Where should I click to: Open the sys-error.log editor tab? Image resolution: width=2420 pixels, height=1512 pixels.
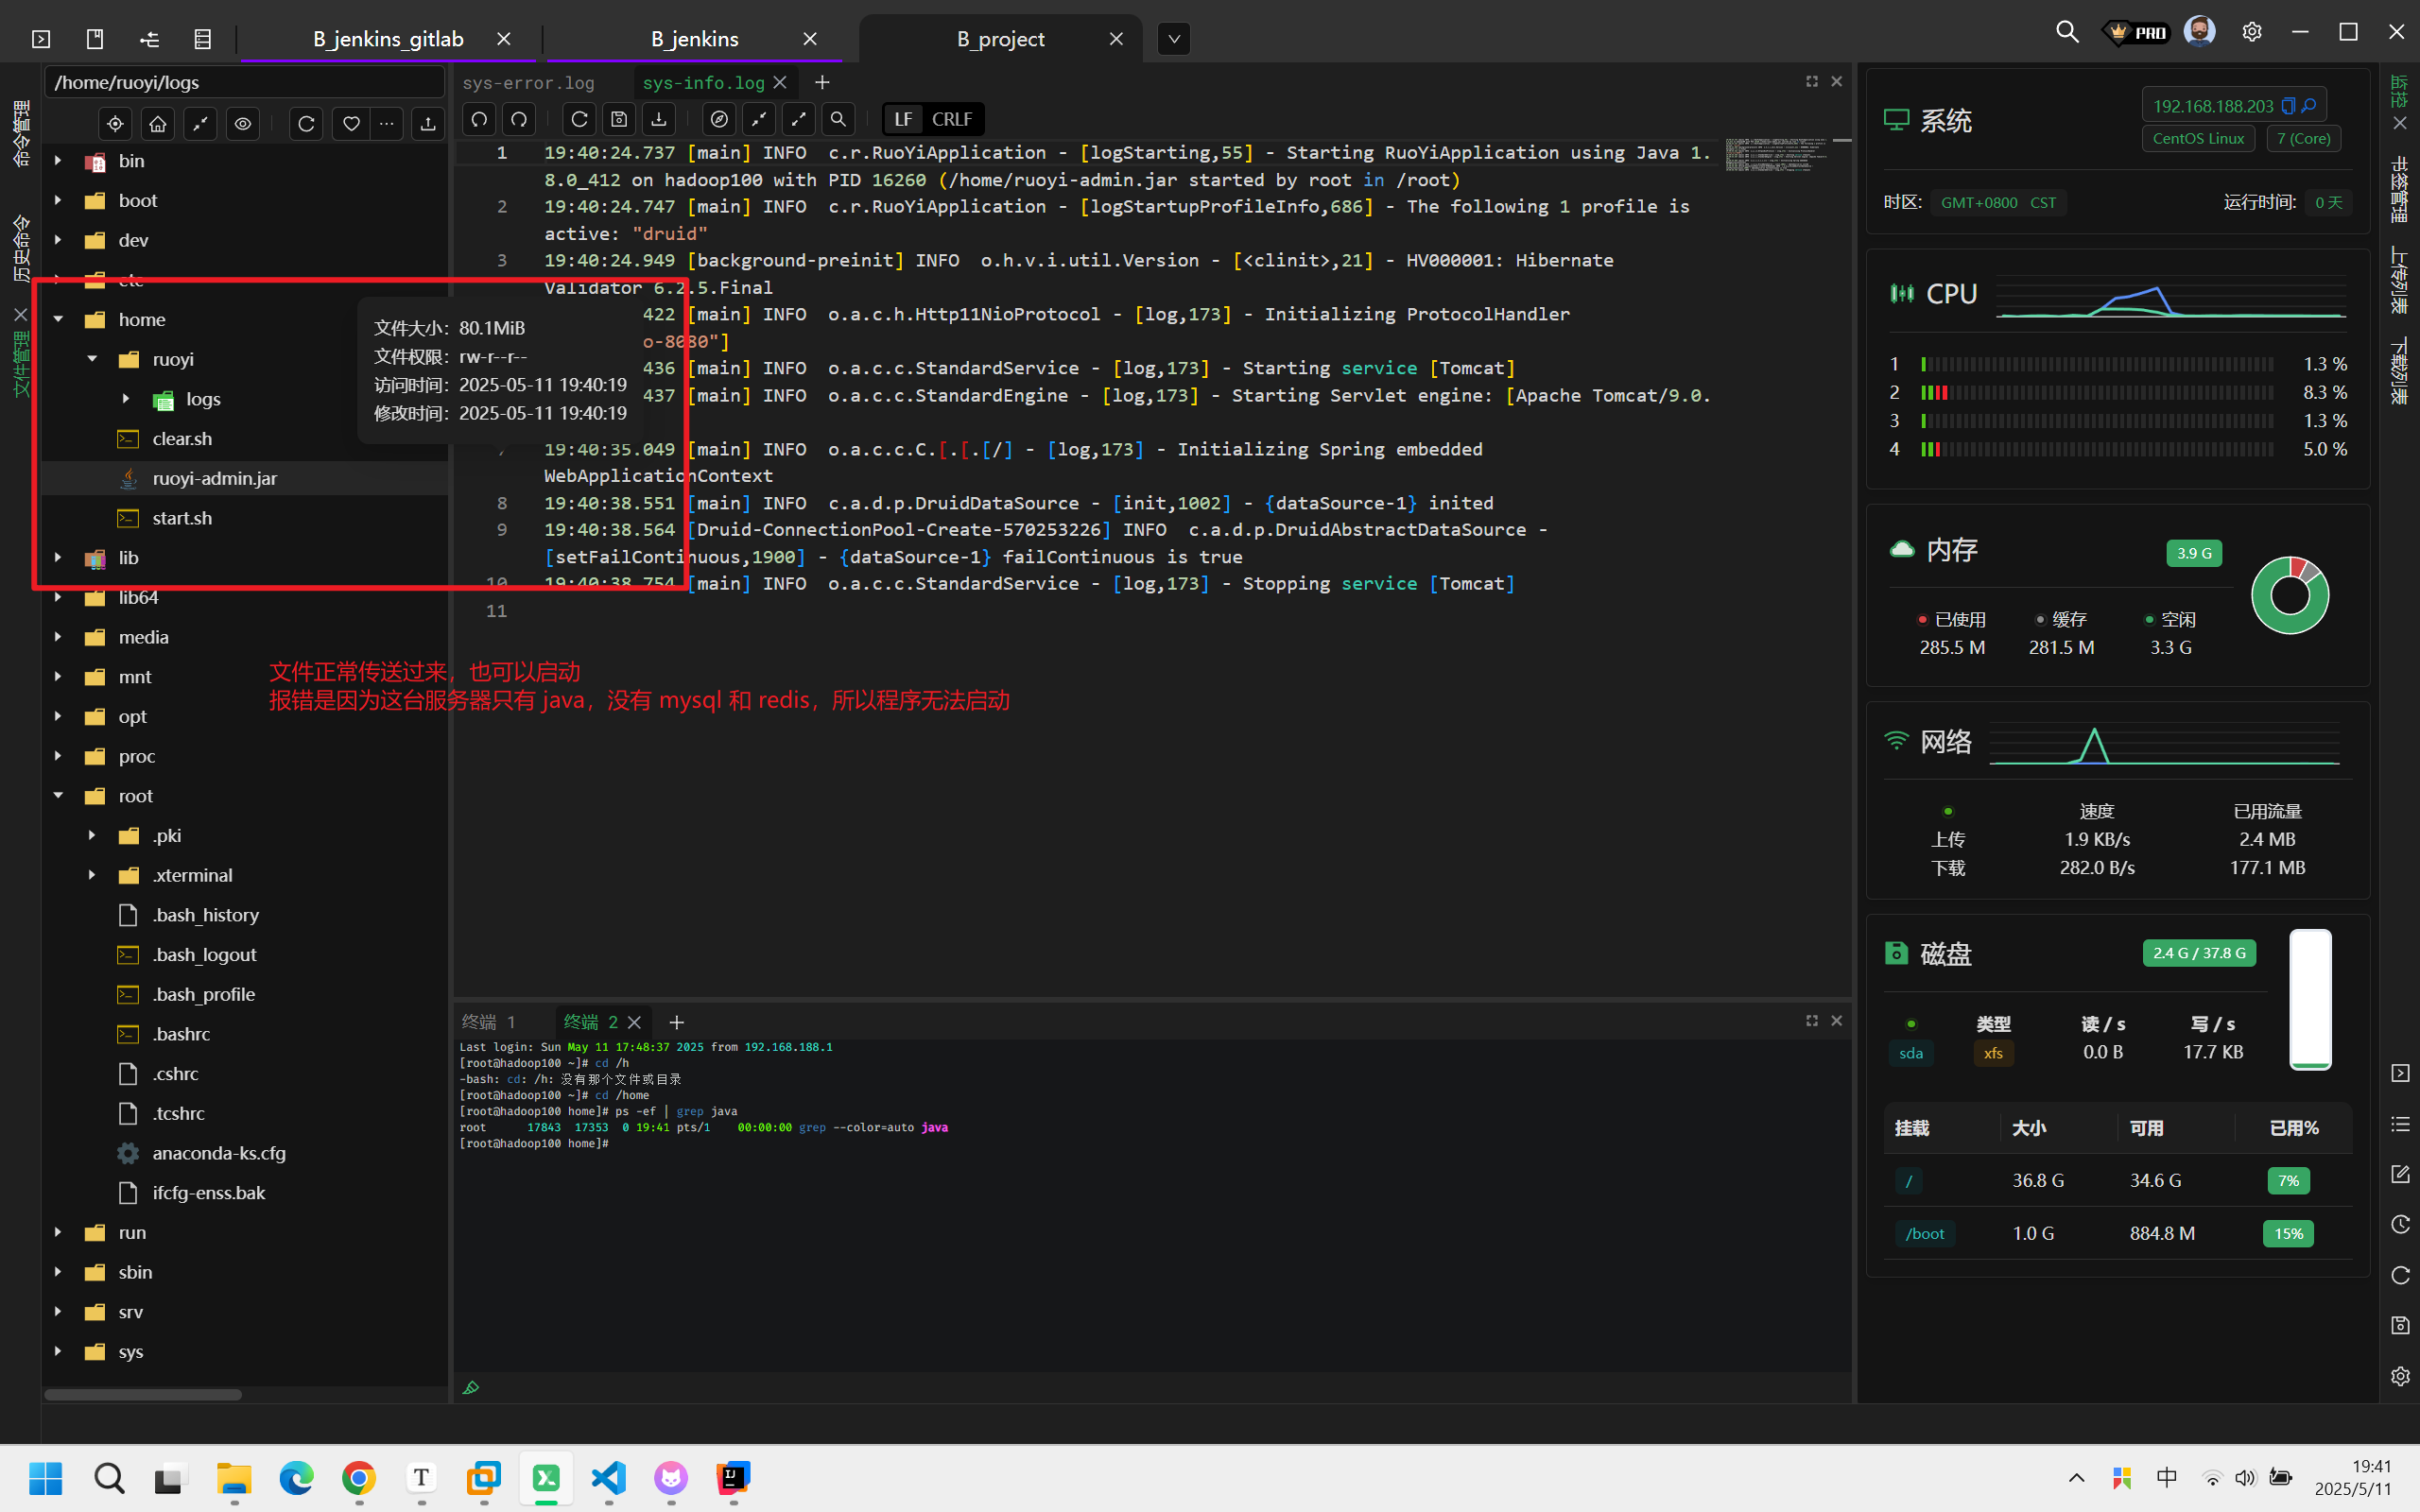tap(528, 83)
